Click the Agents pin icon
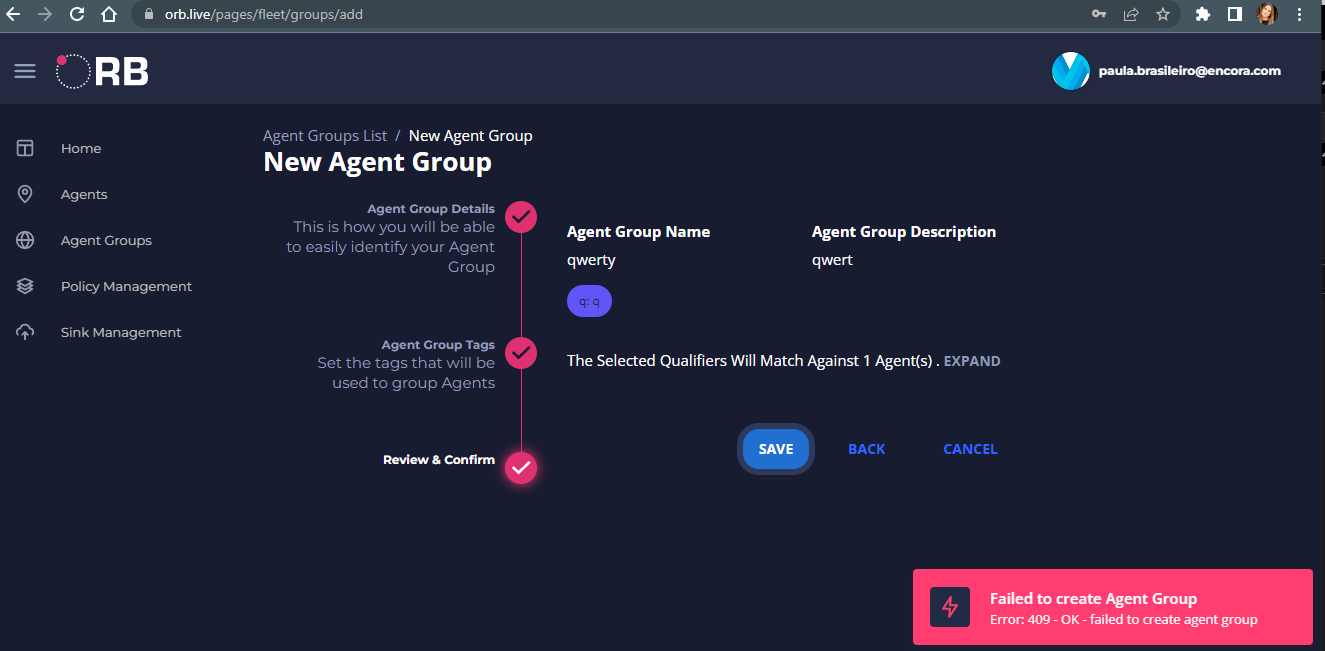 [25, 194]
